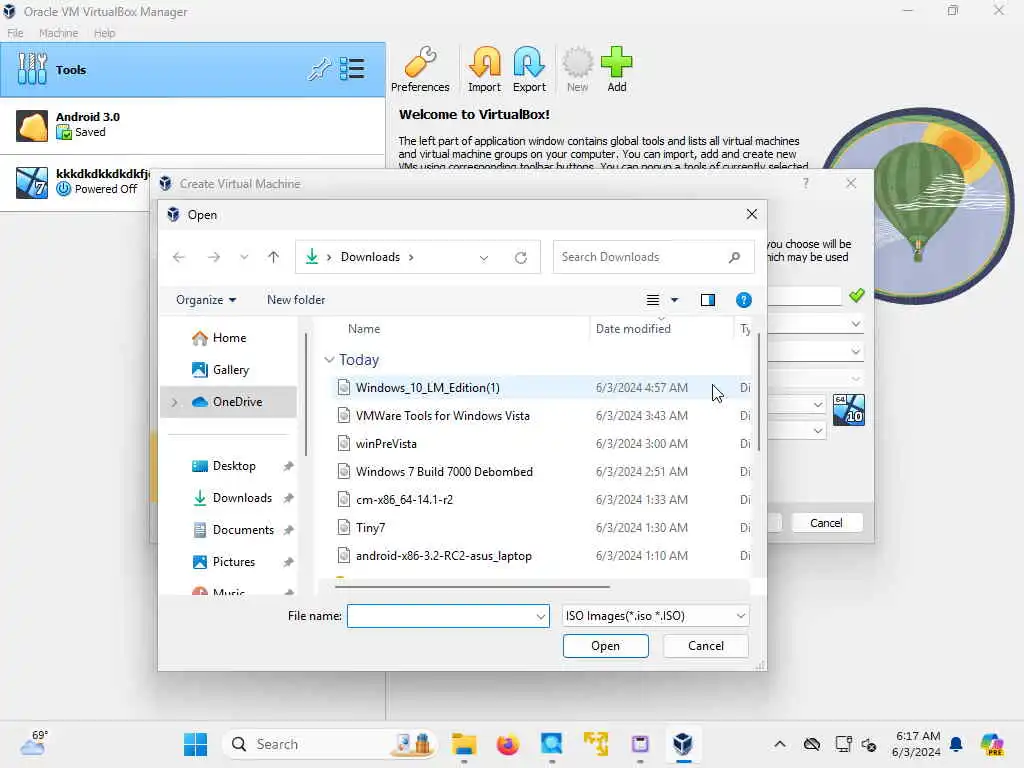Click taskbar Search box
The height and width of the screenshot is (768, 1024).
(x=330, y=744)
